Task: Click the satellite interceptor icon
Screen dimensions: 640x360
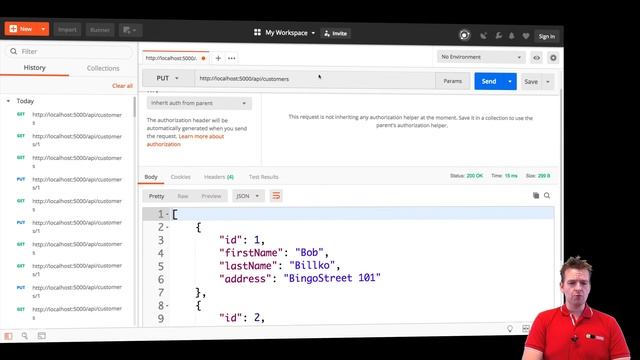Action: (x=484, y=36)
